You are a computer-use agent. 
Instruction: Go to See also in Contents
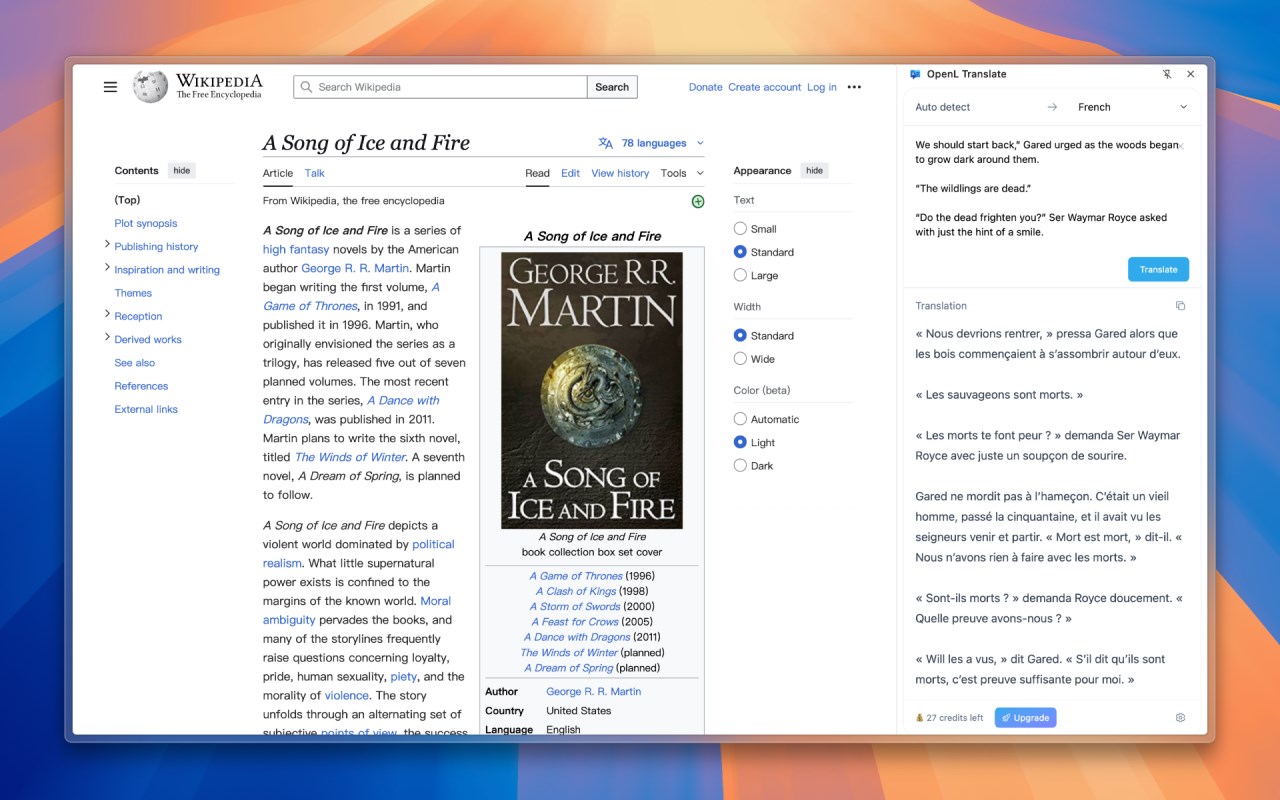click(x=135, y=363)
